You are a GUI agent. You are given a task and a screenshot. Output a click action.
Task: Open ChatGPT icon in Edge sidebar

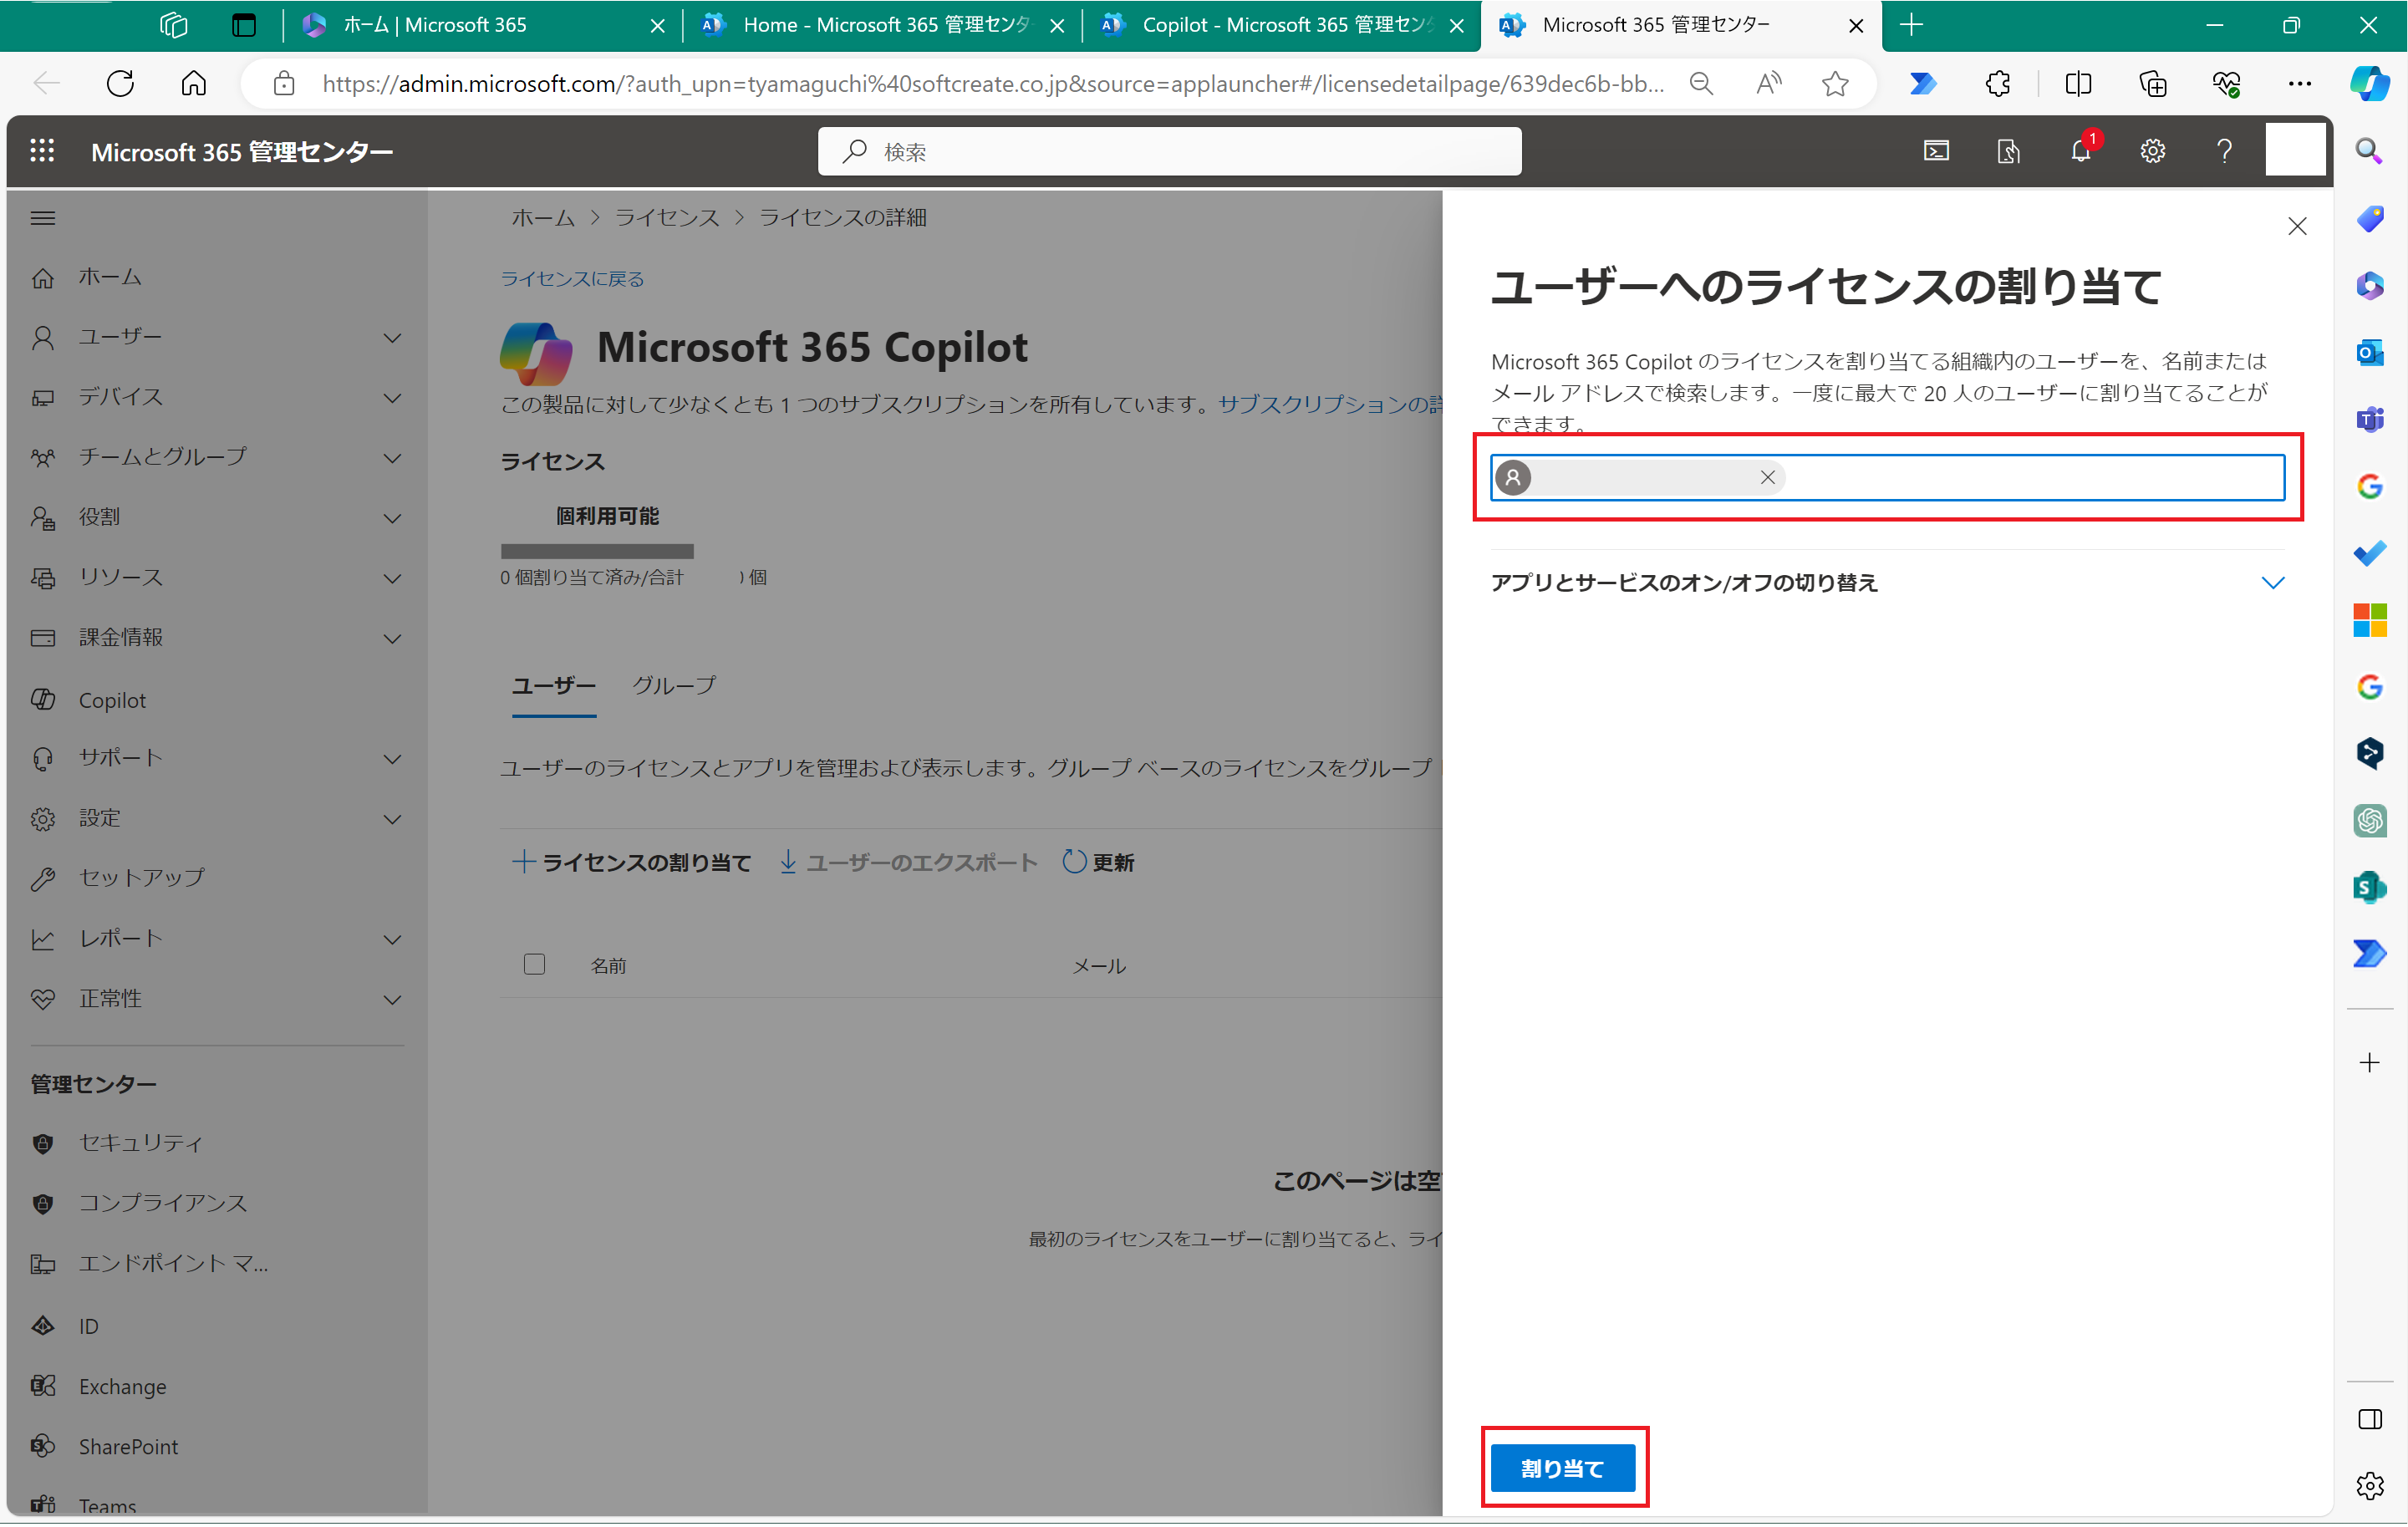coord(2370,821)
